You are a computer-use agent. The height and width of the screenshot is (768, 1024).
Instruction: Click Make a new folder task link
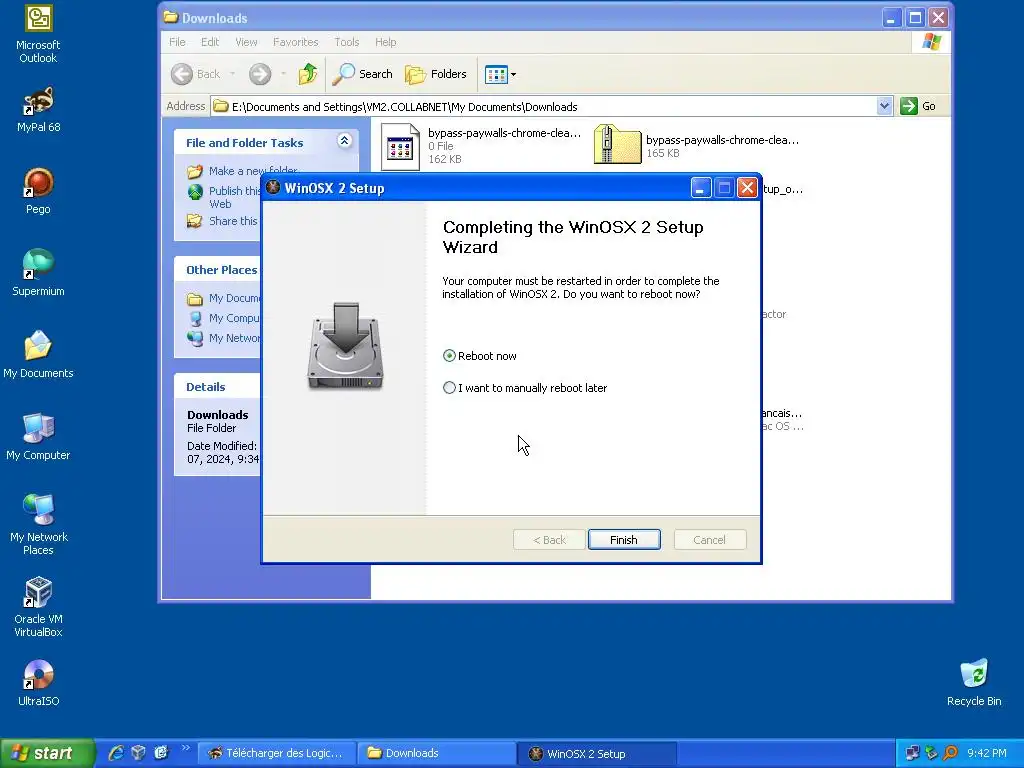click(x=242, y=171)
